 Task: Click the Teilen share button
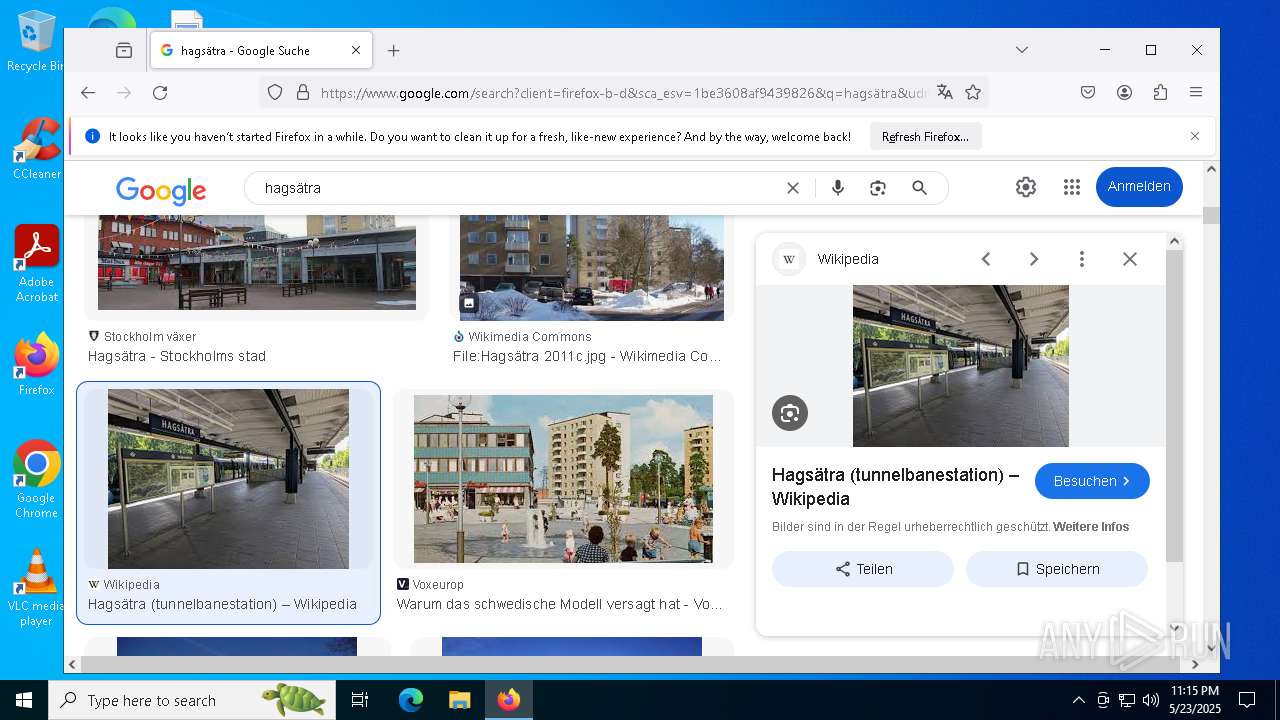click(x=863, y=569)
